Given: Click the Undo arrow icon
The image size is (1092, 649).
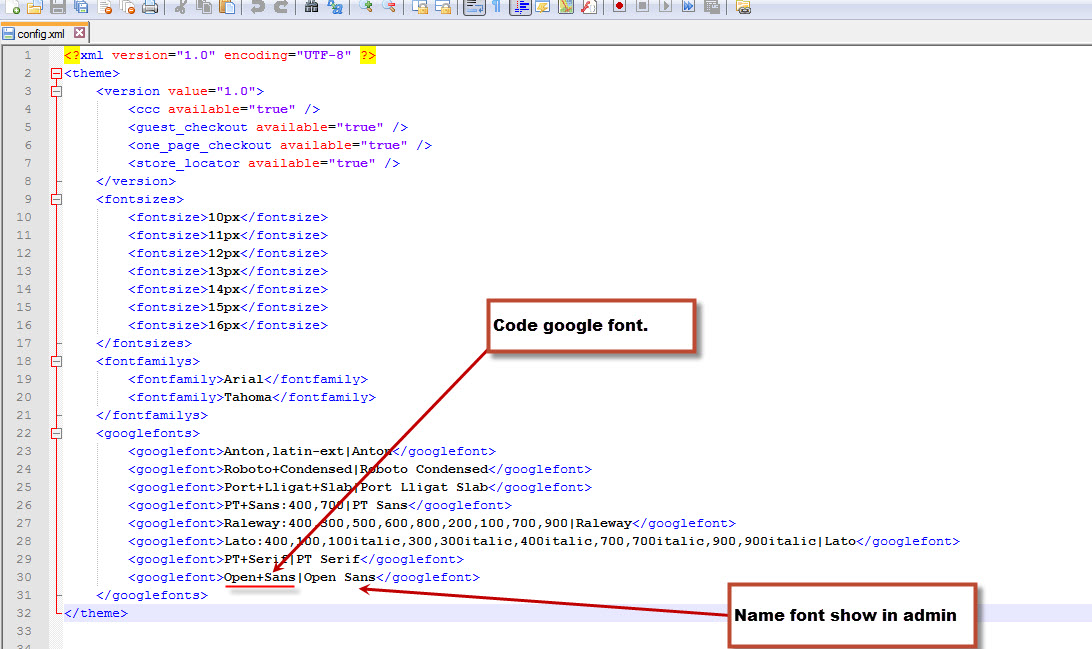Looking at the screenshot, I should click(x=257, y=7).
